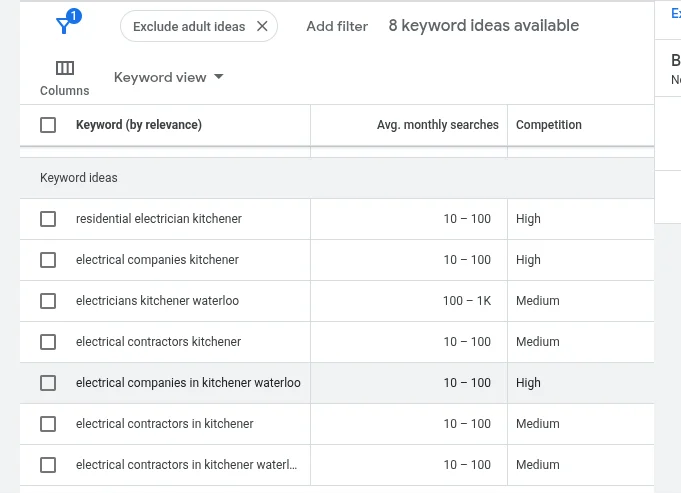Check electricians kitchener waterloo row

tap(48, 301)
